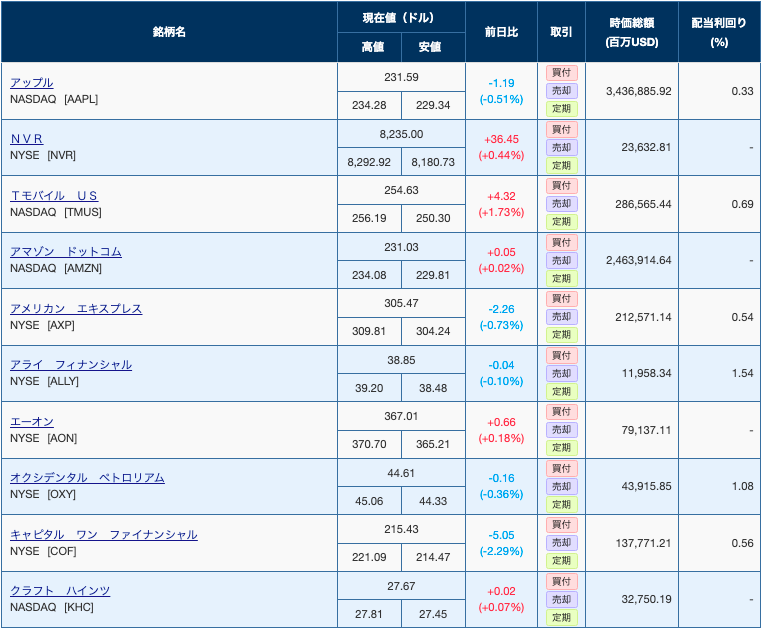Select change value +36.45 (+0.44%)
The height and width of the screenshot is (630, 761).
(x=501, y=147)
